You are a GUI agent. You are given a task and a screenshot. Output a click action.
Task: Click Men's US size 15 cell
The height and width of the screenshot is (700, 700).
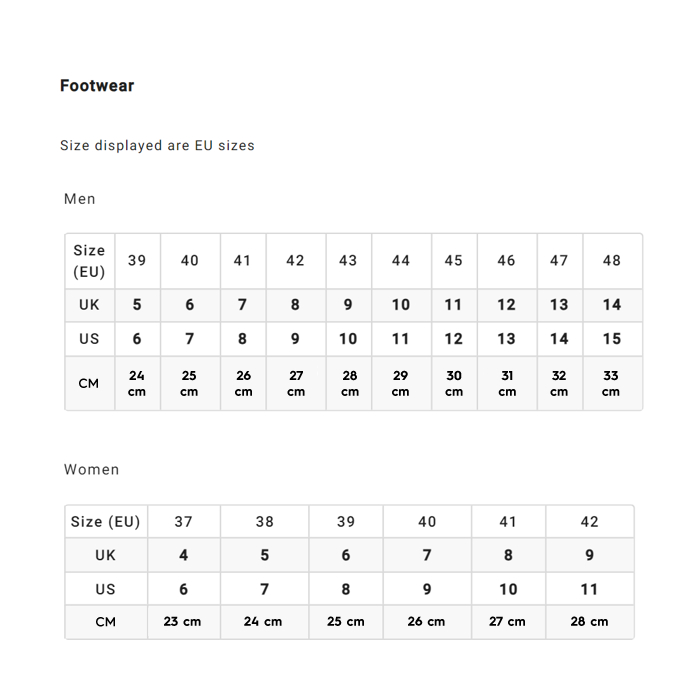(612, 339)
